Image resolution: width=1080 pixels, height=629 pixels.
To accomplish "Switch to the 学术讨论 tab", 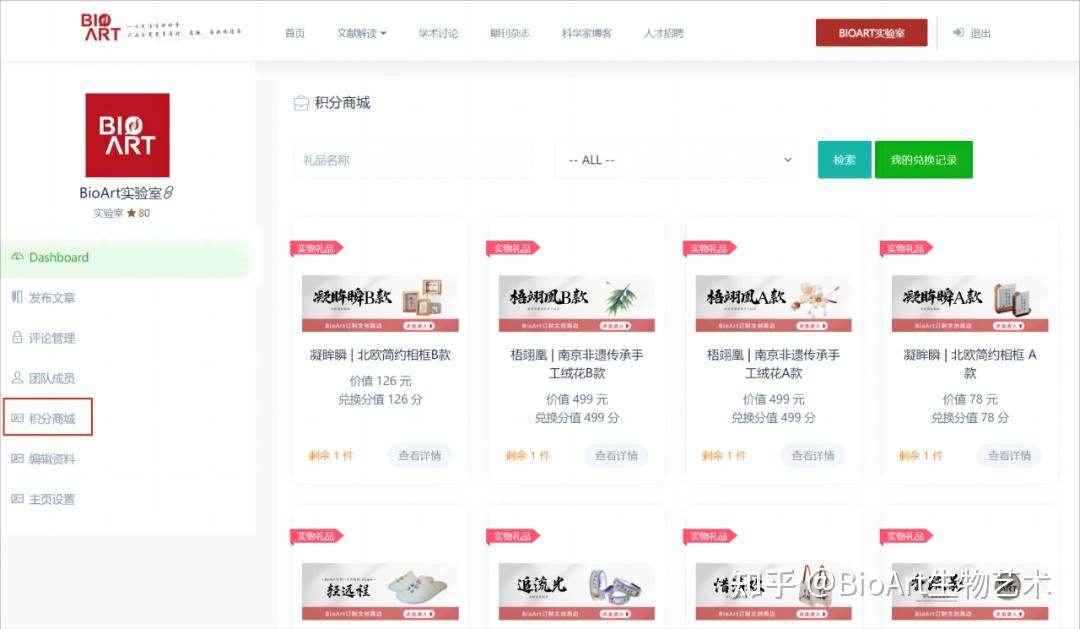I will click(438, 32).
